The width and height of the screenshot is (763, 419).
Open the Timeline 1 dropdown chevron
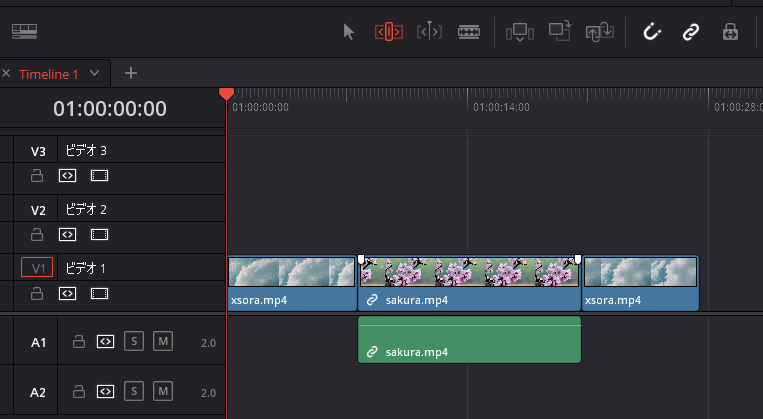click(94, 73)
